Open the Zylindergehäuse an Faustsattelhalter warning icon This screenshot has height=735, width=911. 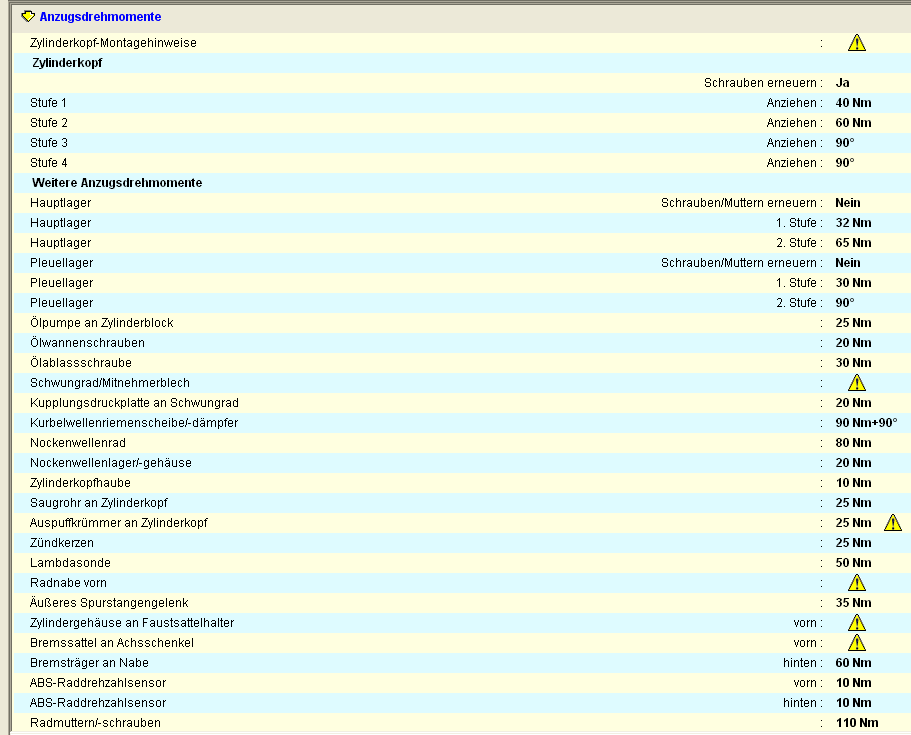(856, 623)
